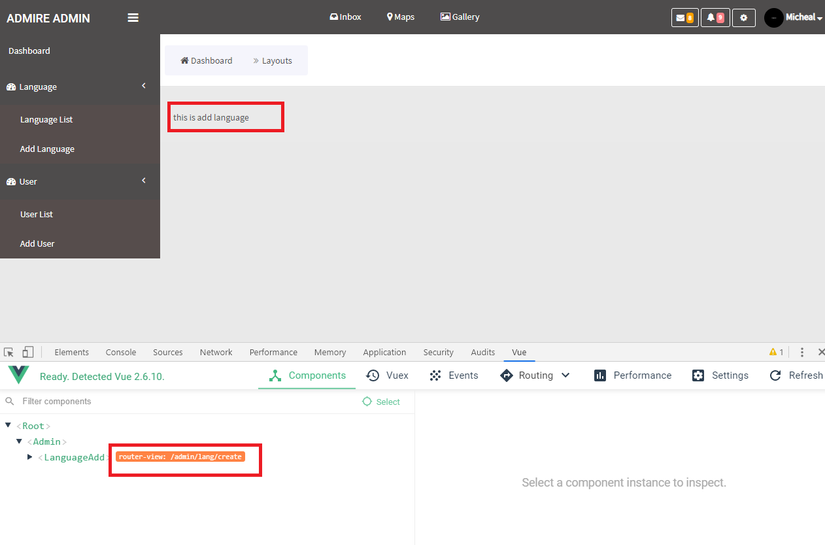825x545 pixels.
Task: Toggle the device toolbar icon in DevTools
Action: [x=28, y=352]
